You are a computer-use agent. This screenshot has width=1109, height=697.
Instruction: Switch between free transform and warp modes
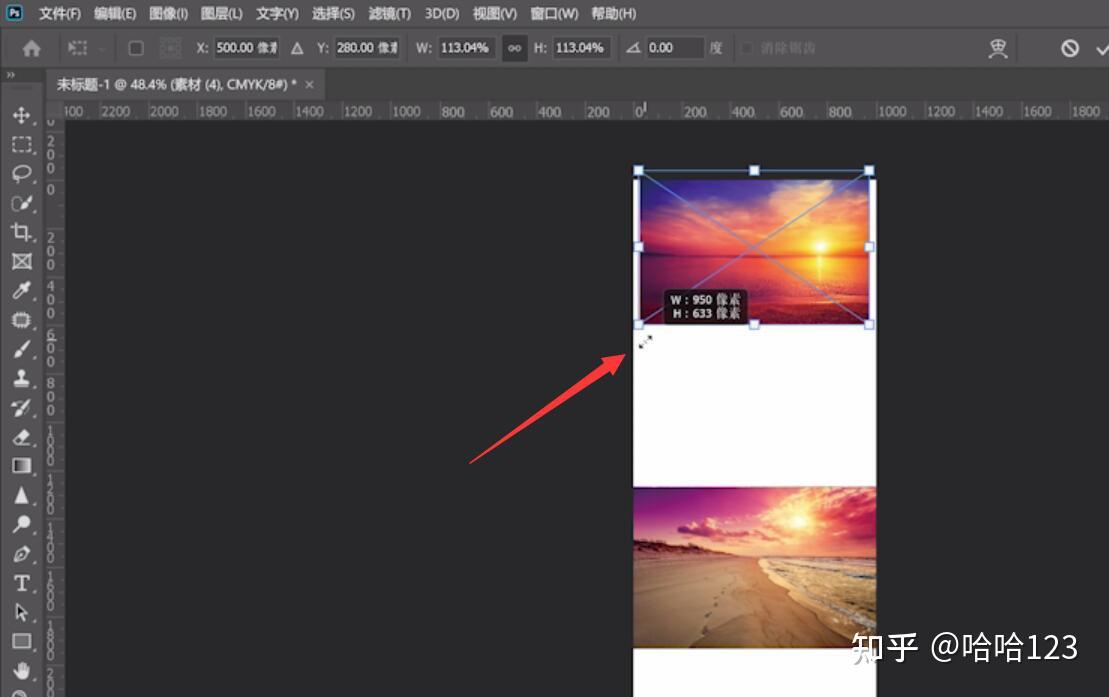(x=997, y=47)
